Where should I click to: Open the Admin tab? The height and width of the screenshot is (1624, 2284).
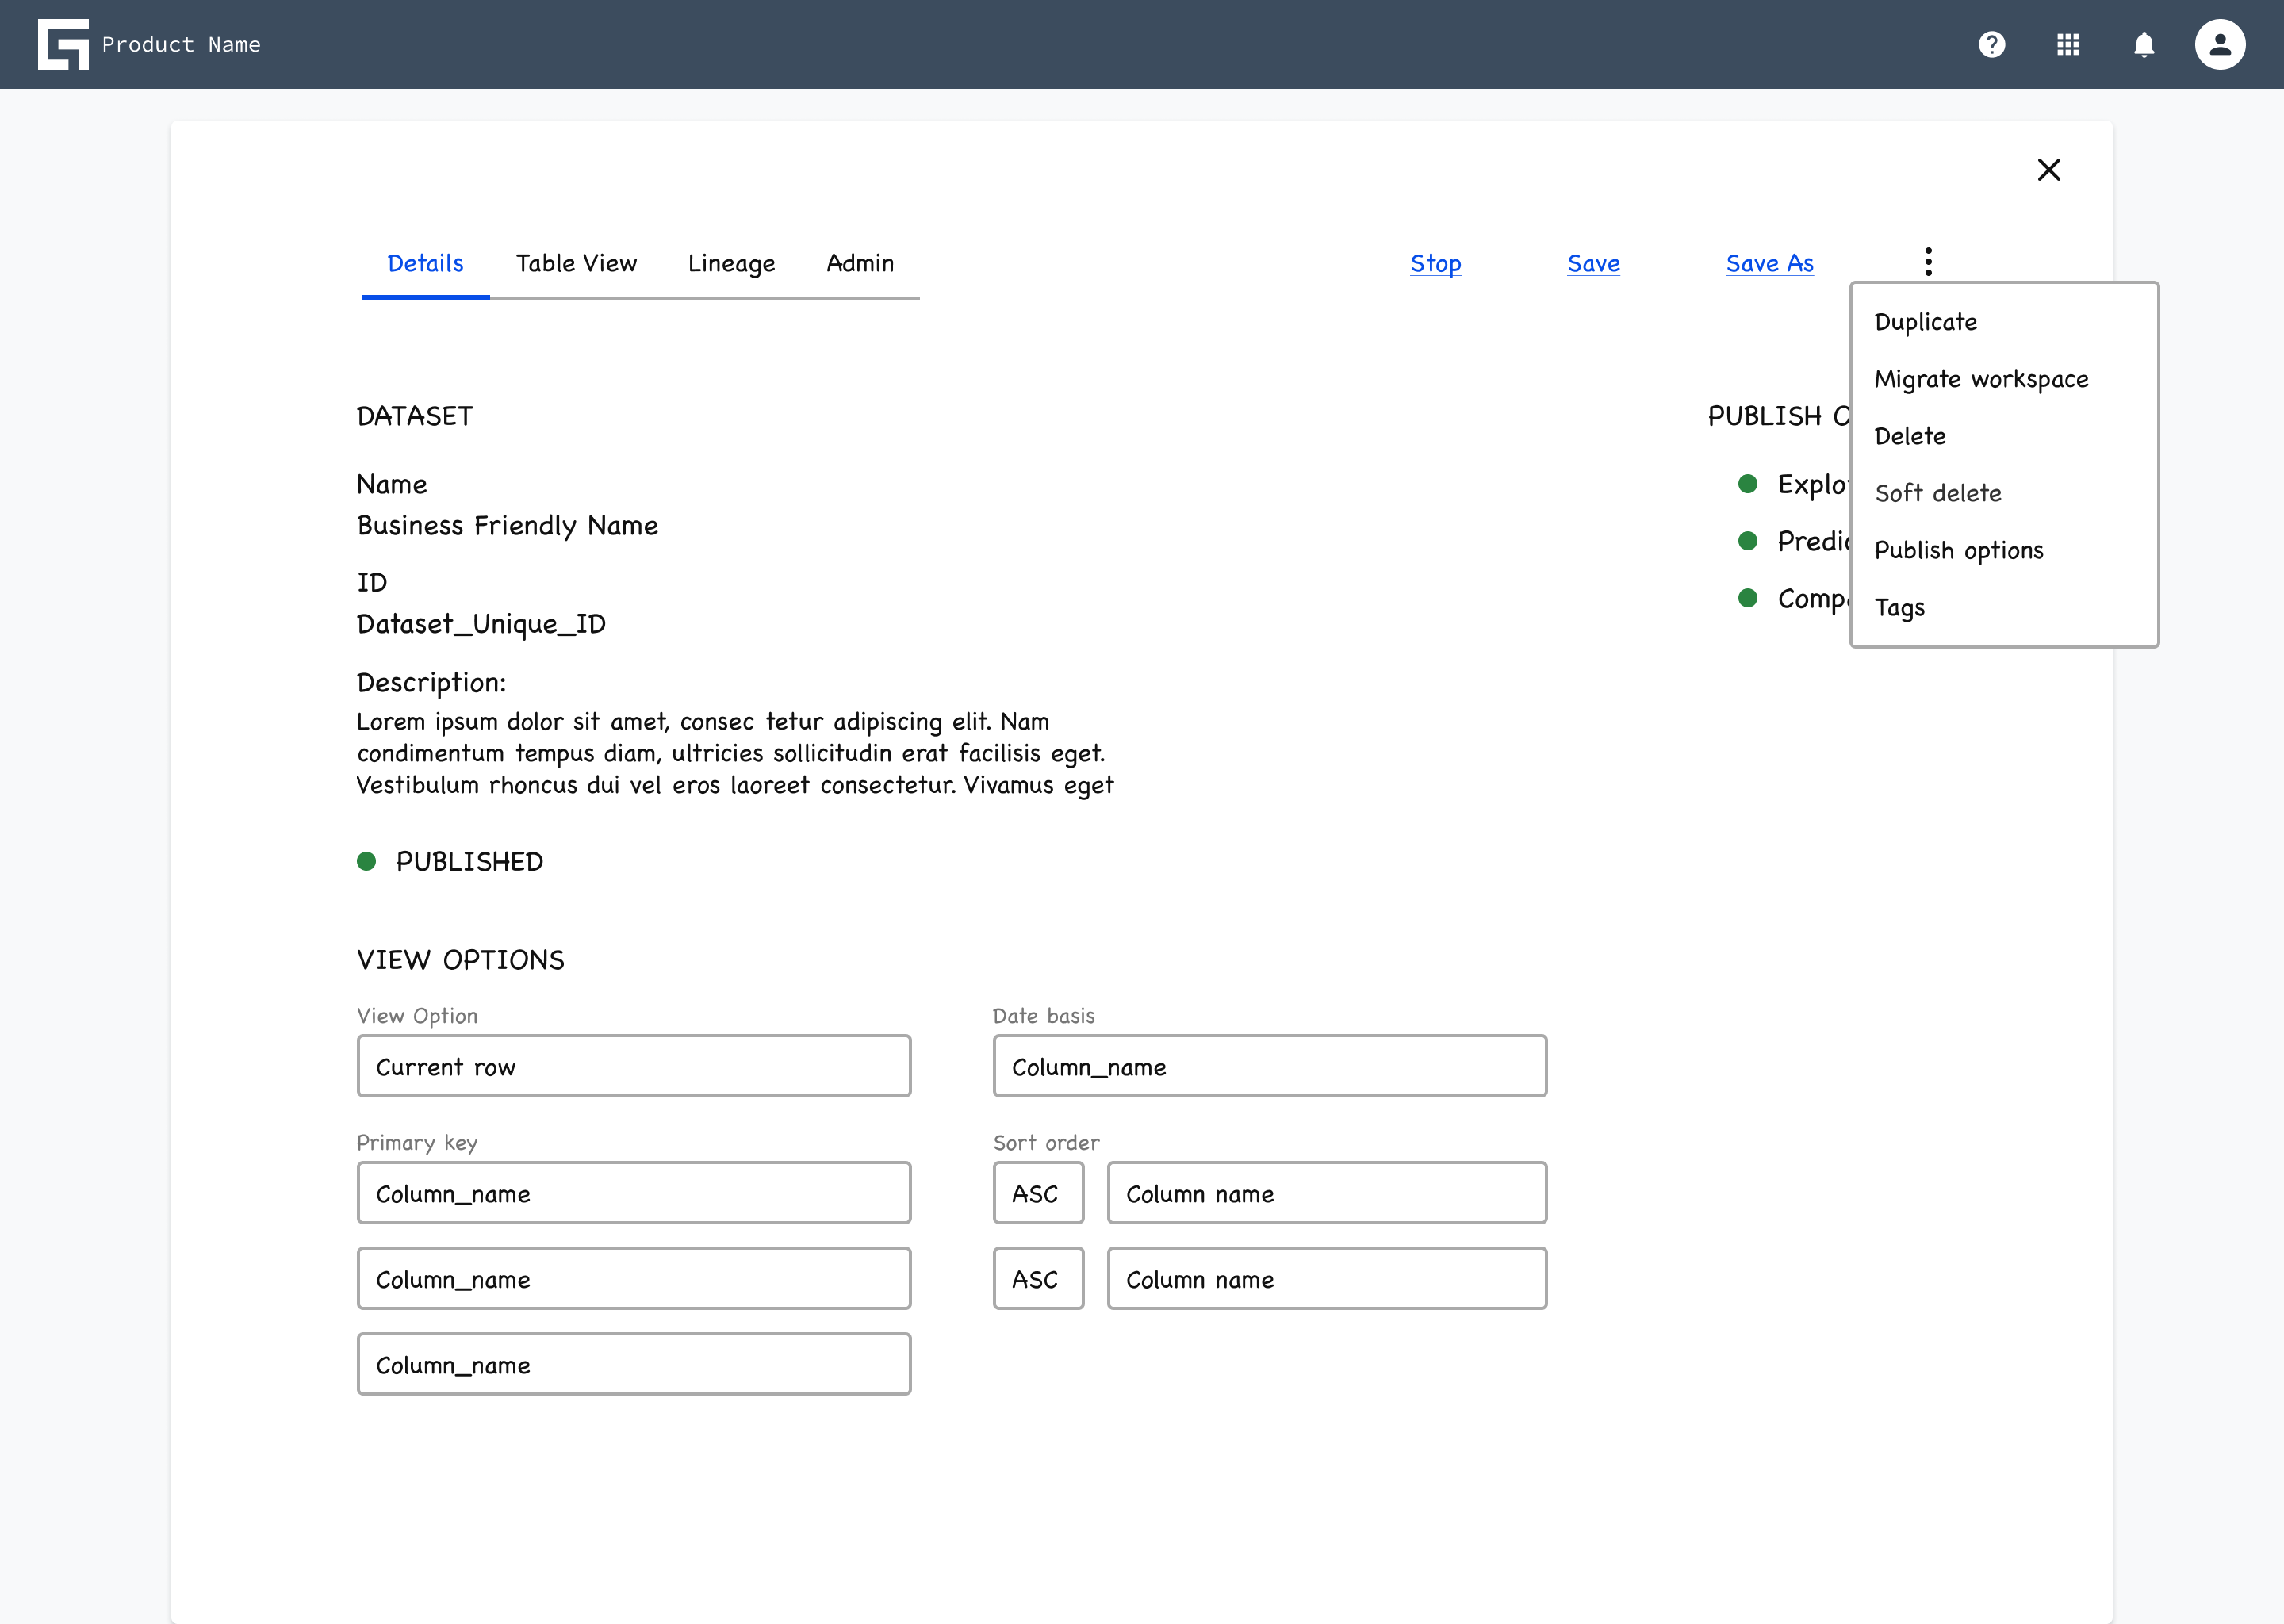click(x=860, y=263)
